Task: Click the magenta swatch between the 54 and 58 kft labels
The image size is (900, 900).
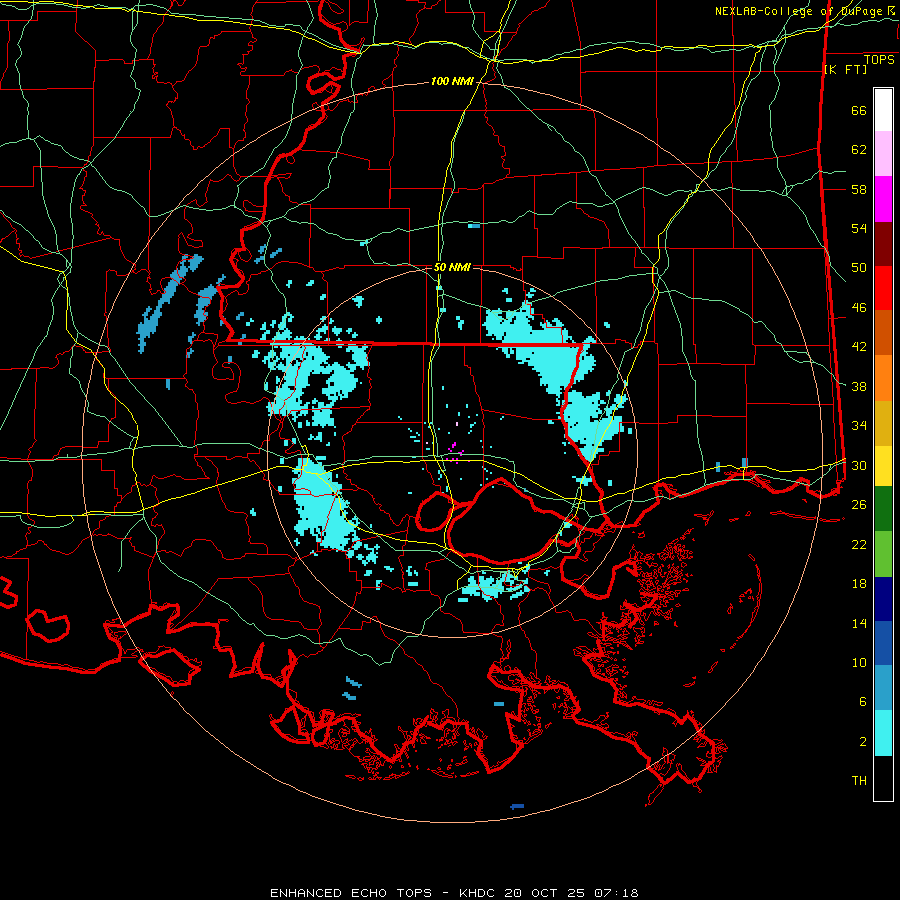Action: [883, 199]
